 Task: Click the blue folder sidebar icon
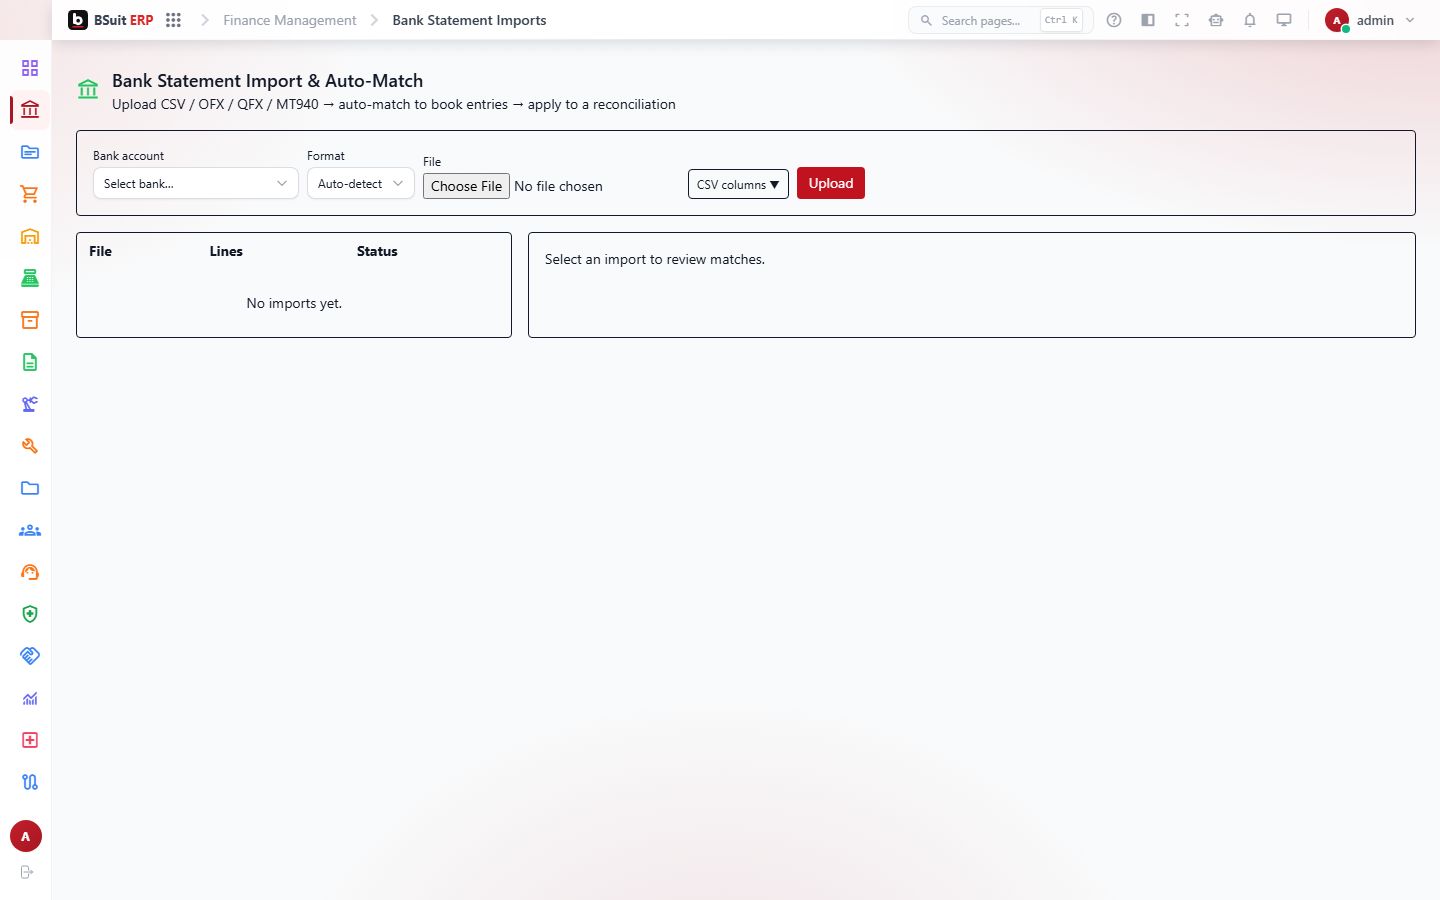tap(30, 488)
